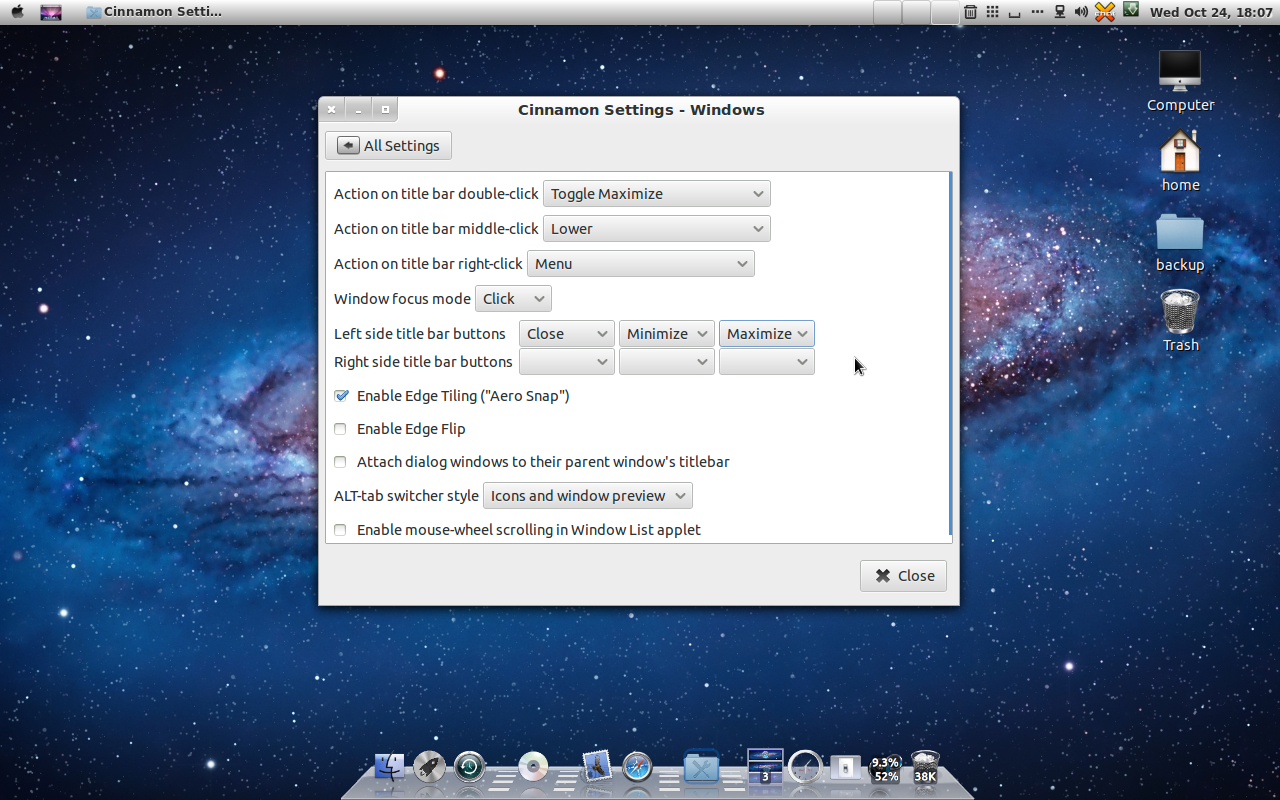Open the left side Maximize button dropdown
The width and height of the screenshot is (1280, 800).
point(767,334)
